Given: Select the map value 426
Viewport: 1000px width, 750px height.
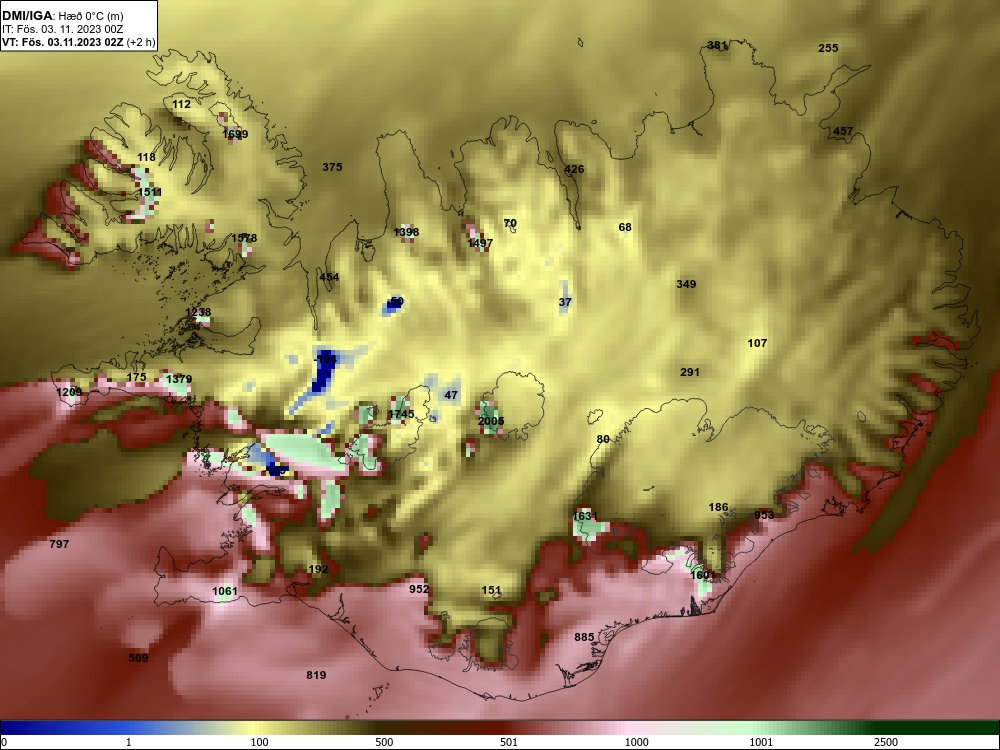Looking at the screenshot, I should 574,169.
